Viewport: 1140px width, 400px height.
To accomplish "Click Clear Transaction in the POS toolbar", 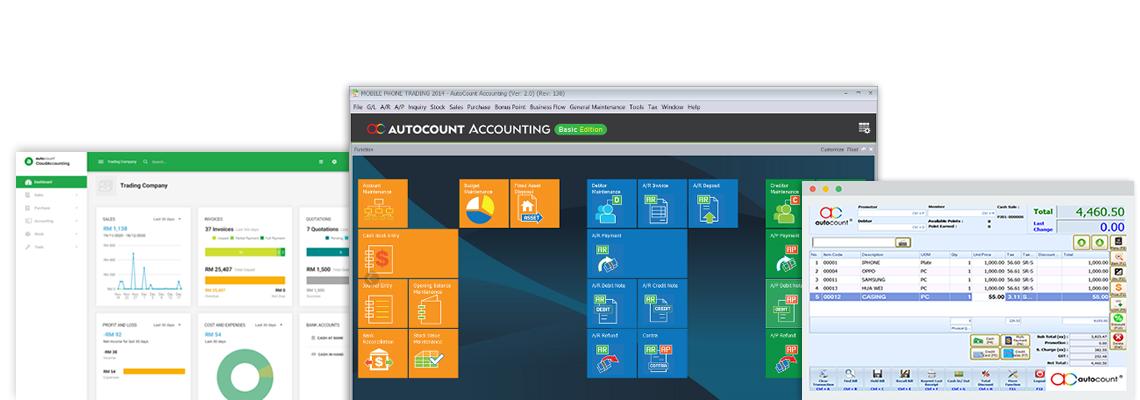I will (x=823, y=379).
